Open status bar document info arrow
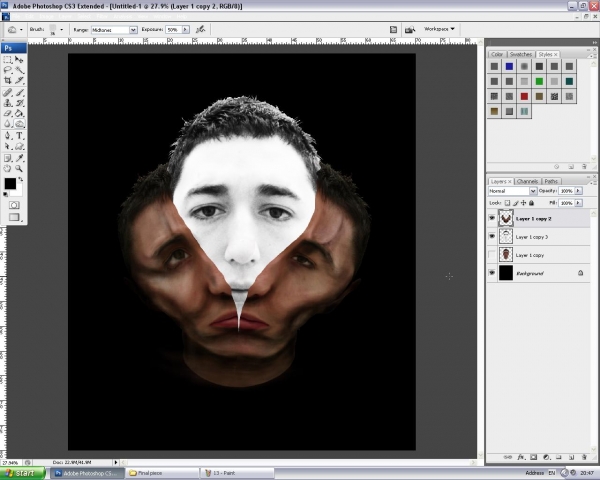This screenshot has width=600, height=480. 116,462
